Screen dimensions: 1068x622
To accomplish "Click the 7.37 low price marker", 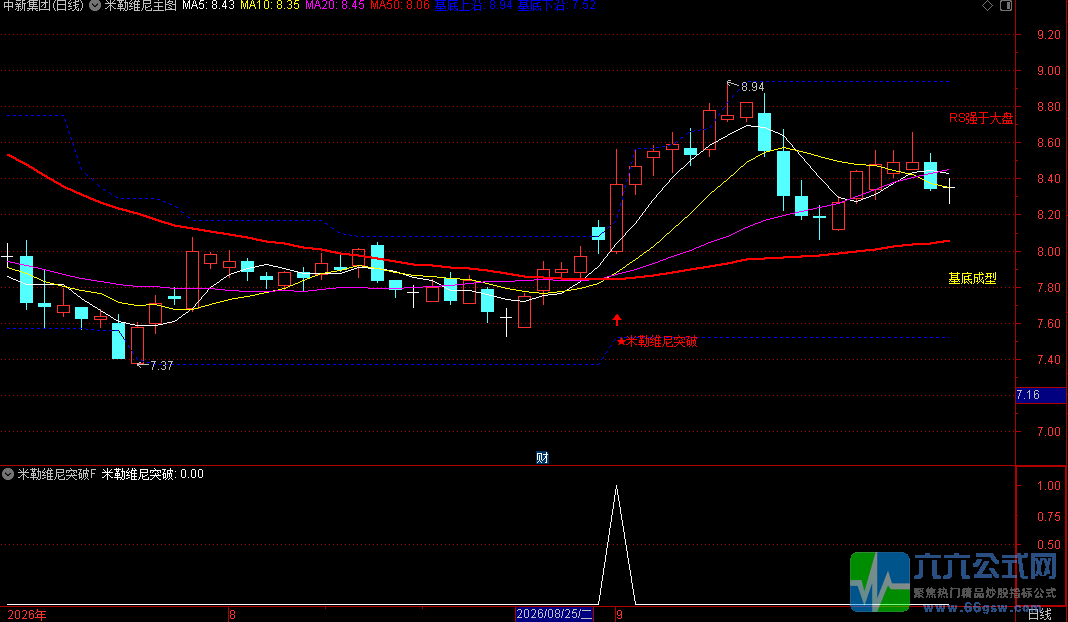I will click(161, 366).
